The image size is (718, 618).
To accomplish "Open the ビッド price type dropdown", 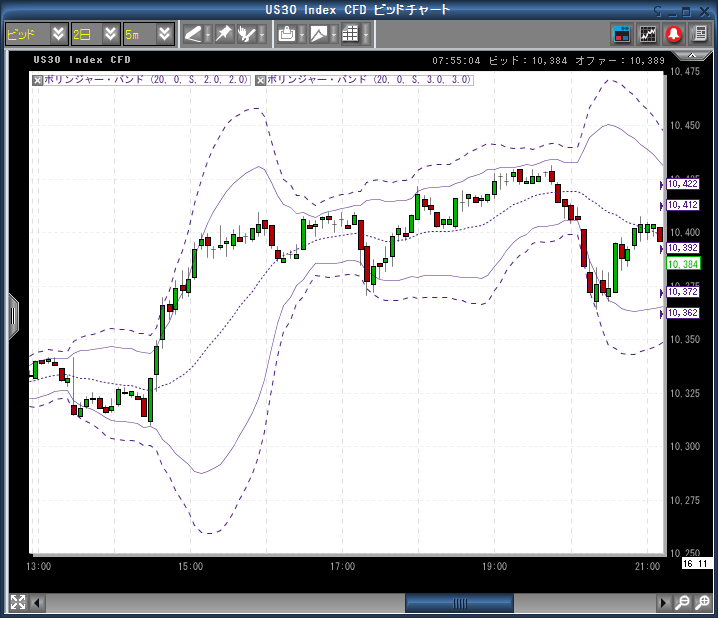I will [x=35, y=34].
